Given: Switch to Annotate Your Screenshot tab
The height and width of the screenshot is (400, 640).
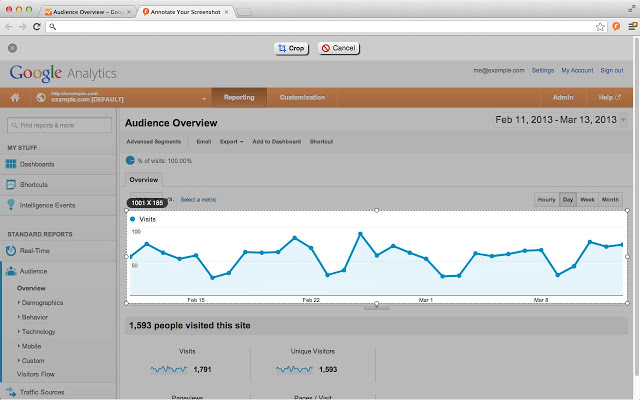Looking at the screenshot, I should 185,12.
